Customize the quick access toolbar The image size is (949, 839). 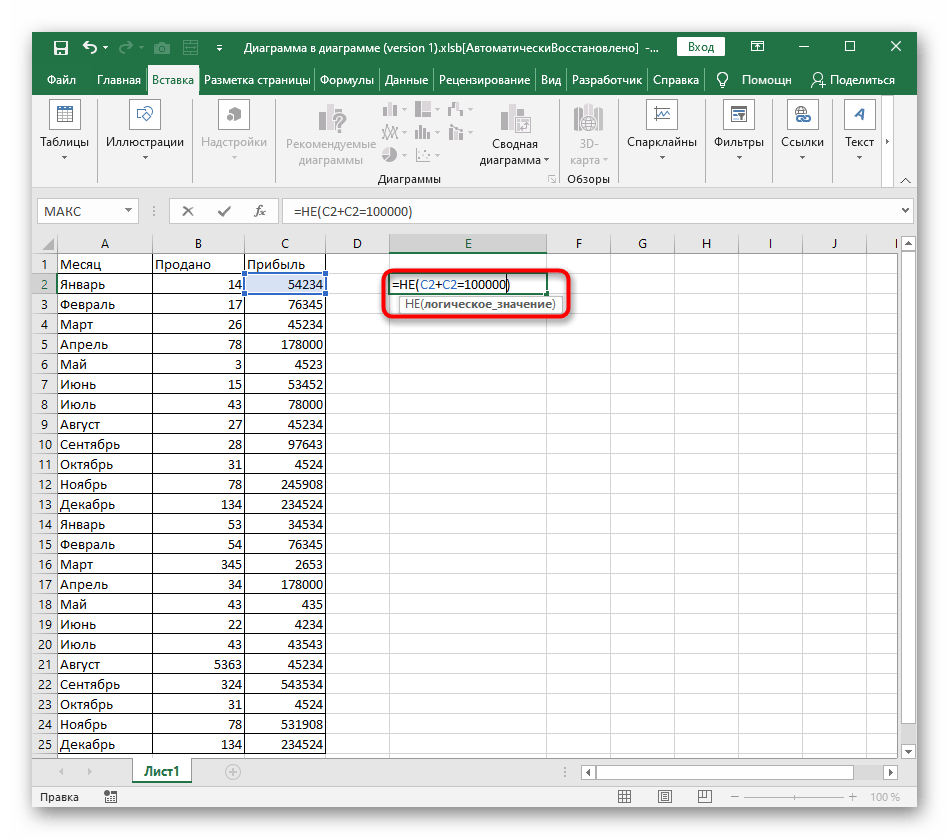[219, 48]
